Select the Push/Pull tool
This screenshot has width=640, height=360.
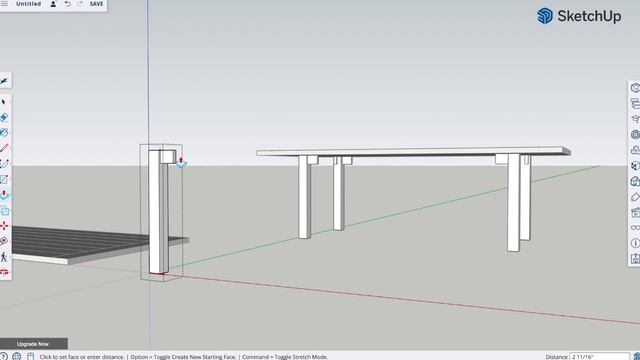4,195
